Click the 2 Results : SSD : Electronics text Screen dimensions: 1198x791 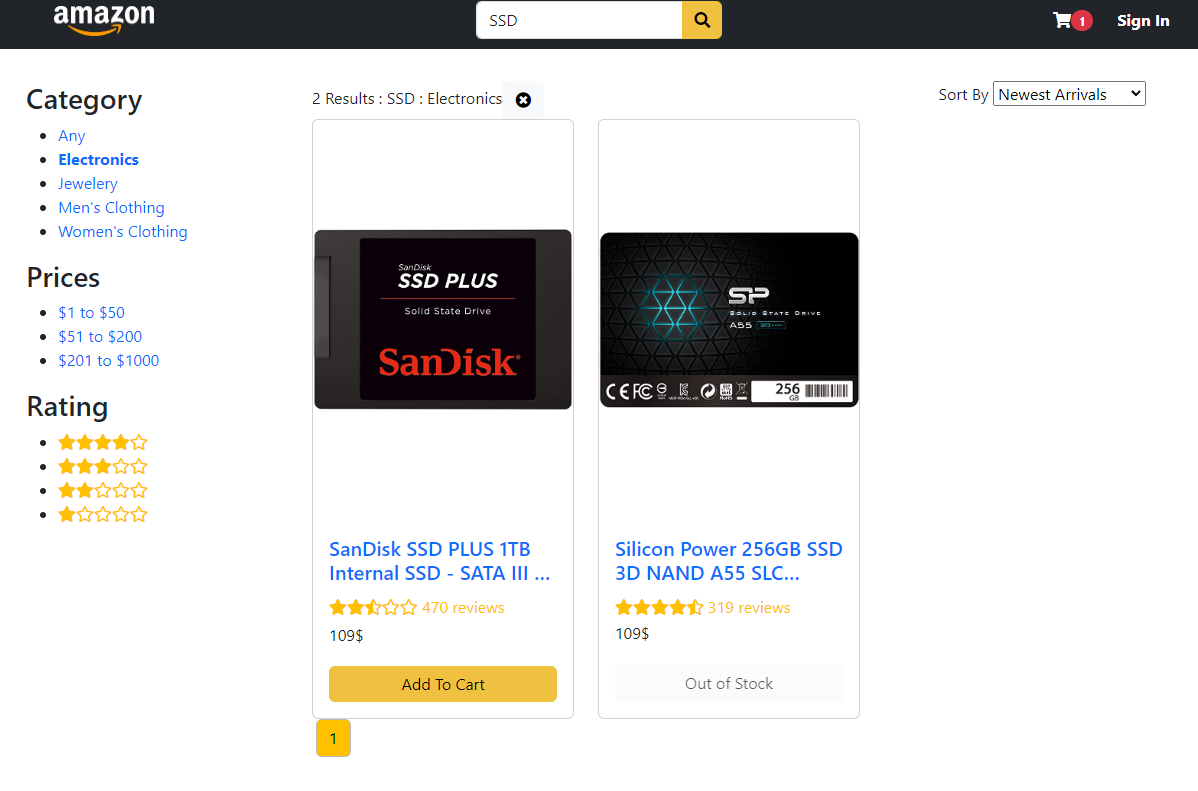406,99
